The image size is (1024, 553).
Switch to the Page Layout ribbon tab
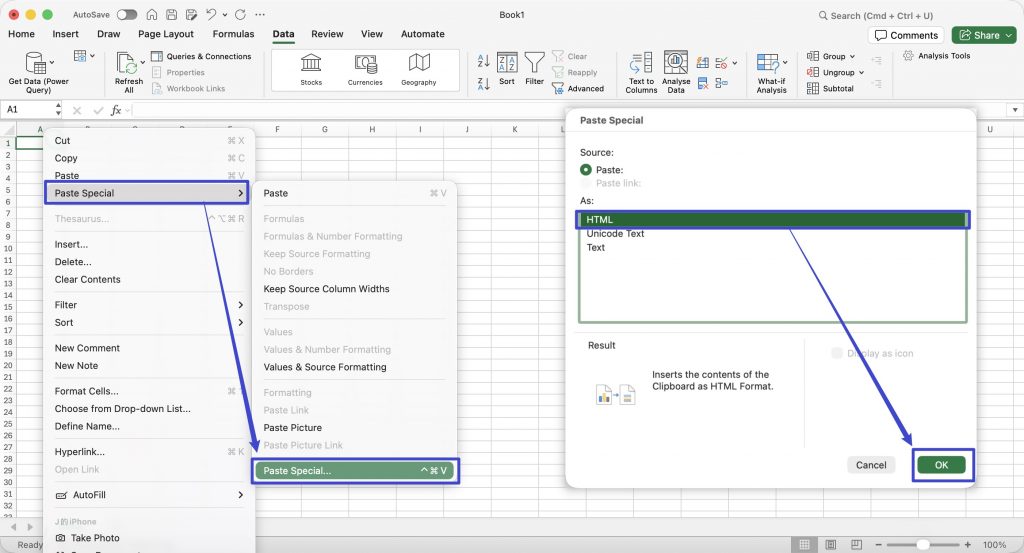click(x=166, y=34)
